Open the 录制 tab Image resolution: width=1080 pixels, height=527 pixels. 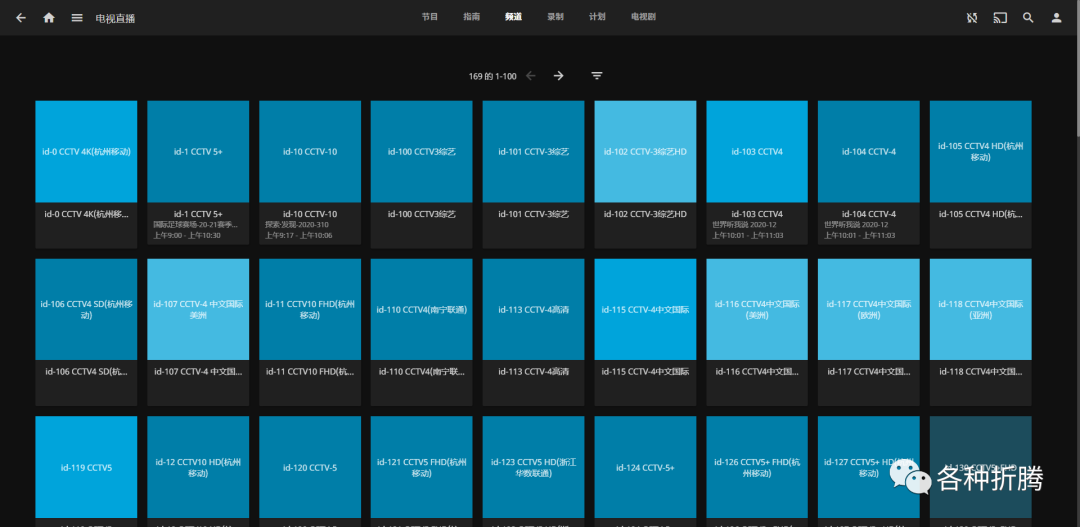[555, 17]
